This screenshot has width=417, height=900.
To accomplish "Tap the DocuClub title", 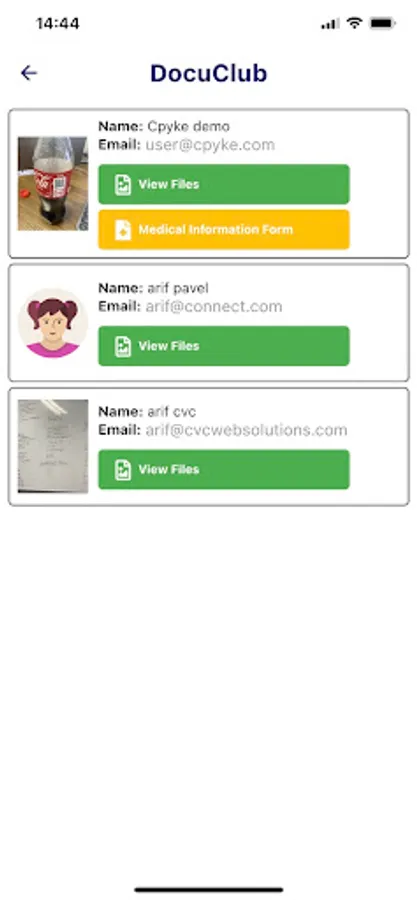I will (209, 73).
